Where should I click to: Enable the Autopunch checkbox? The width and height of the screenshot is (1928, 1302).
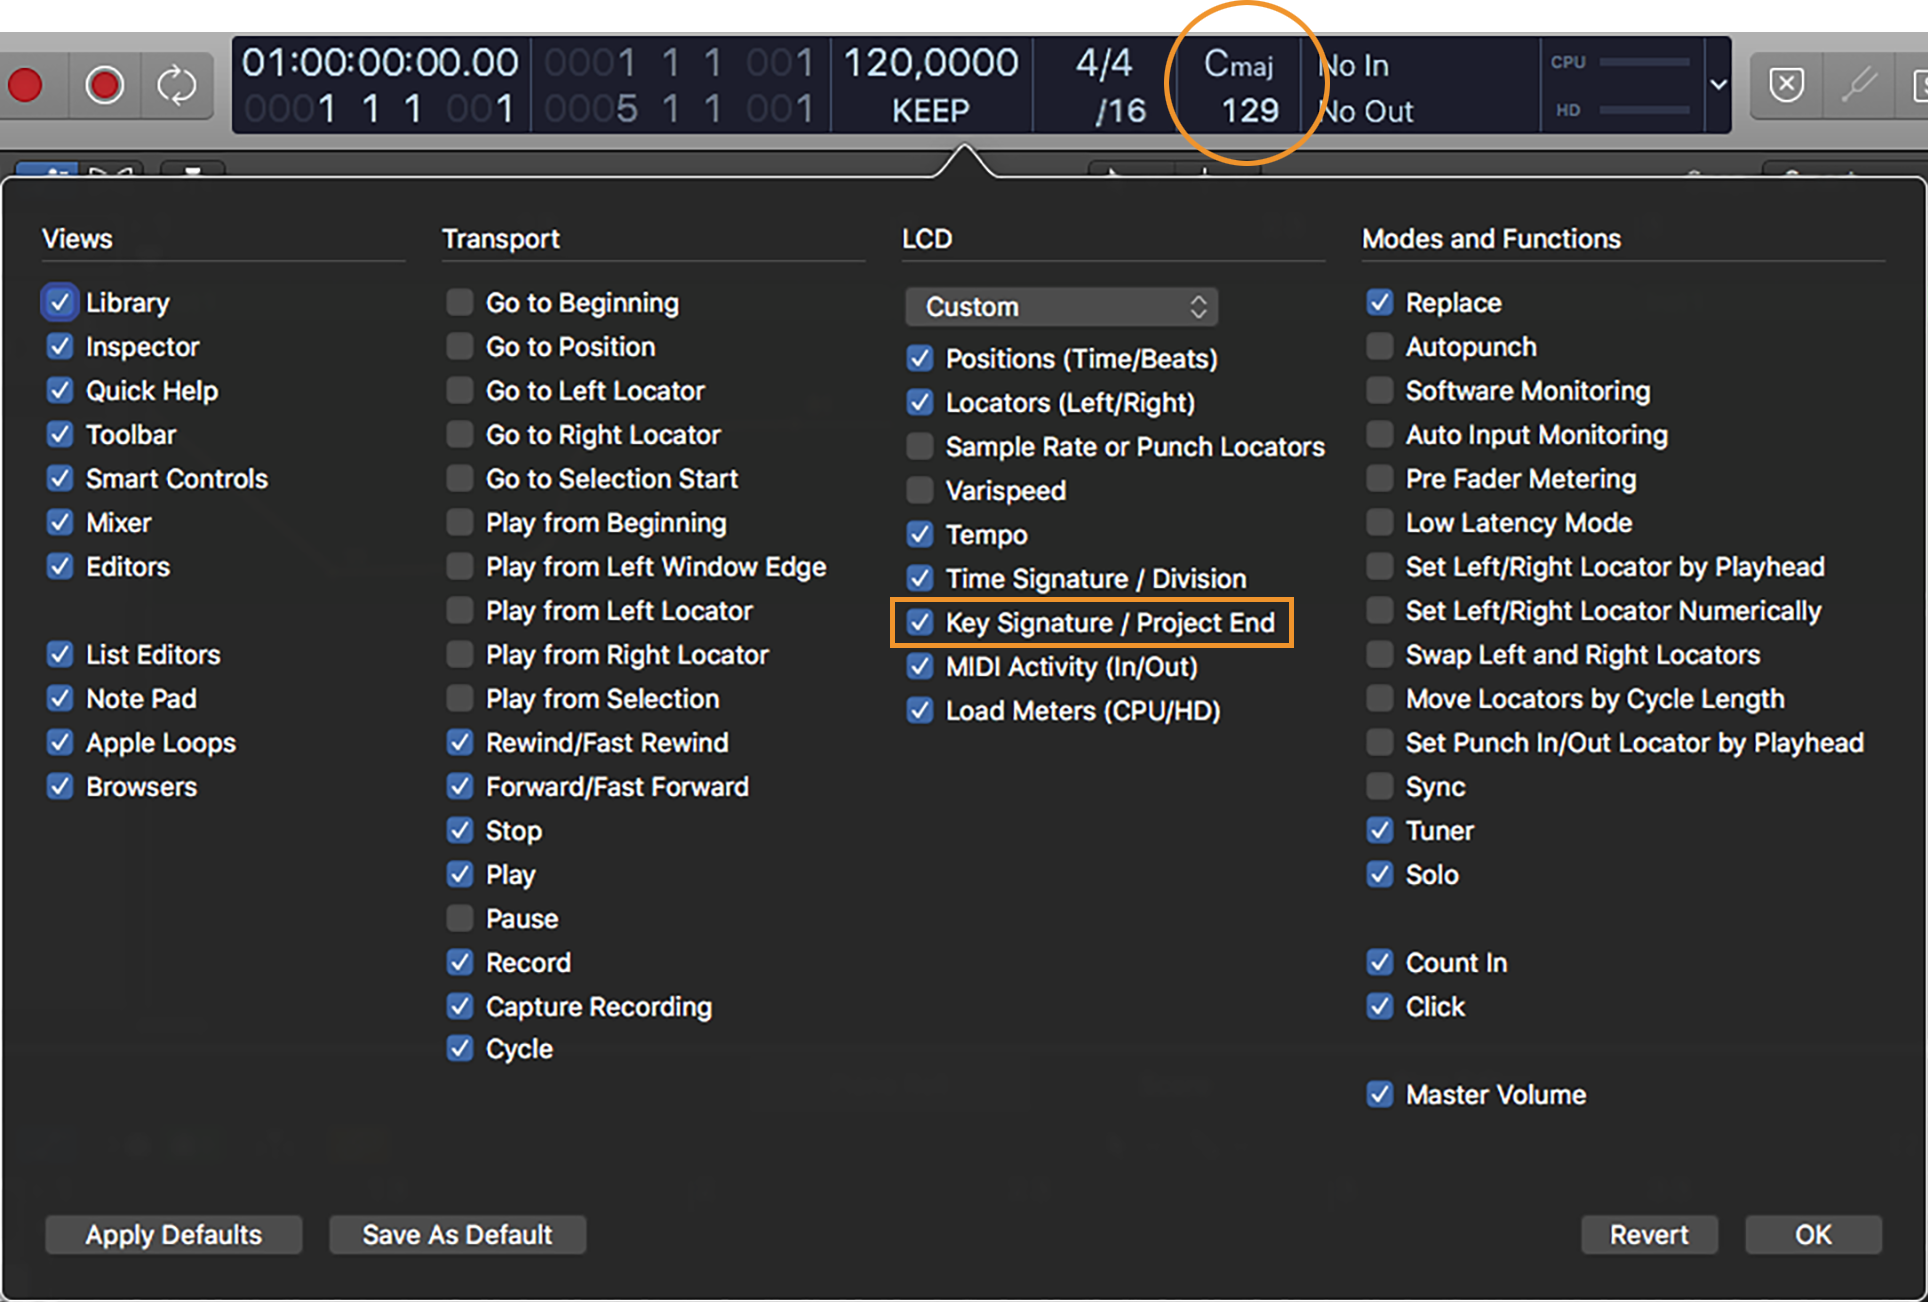click(1380, 346)
